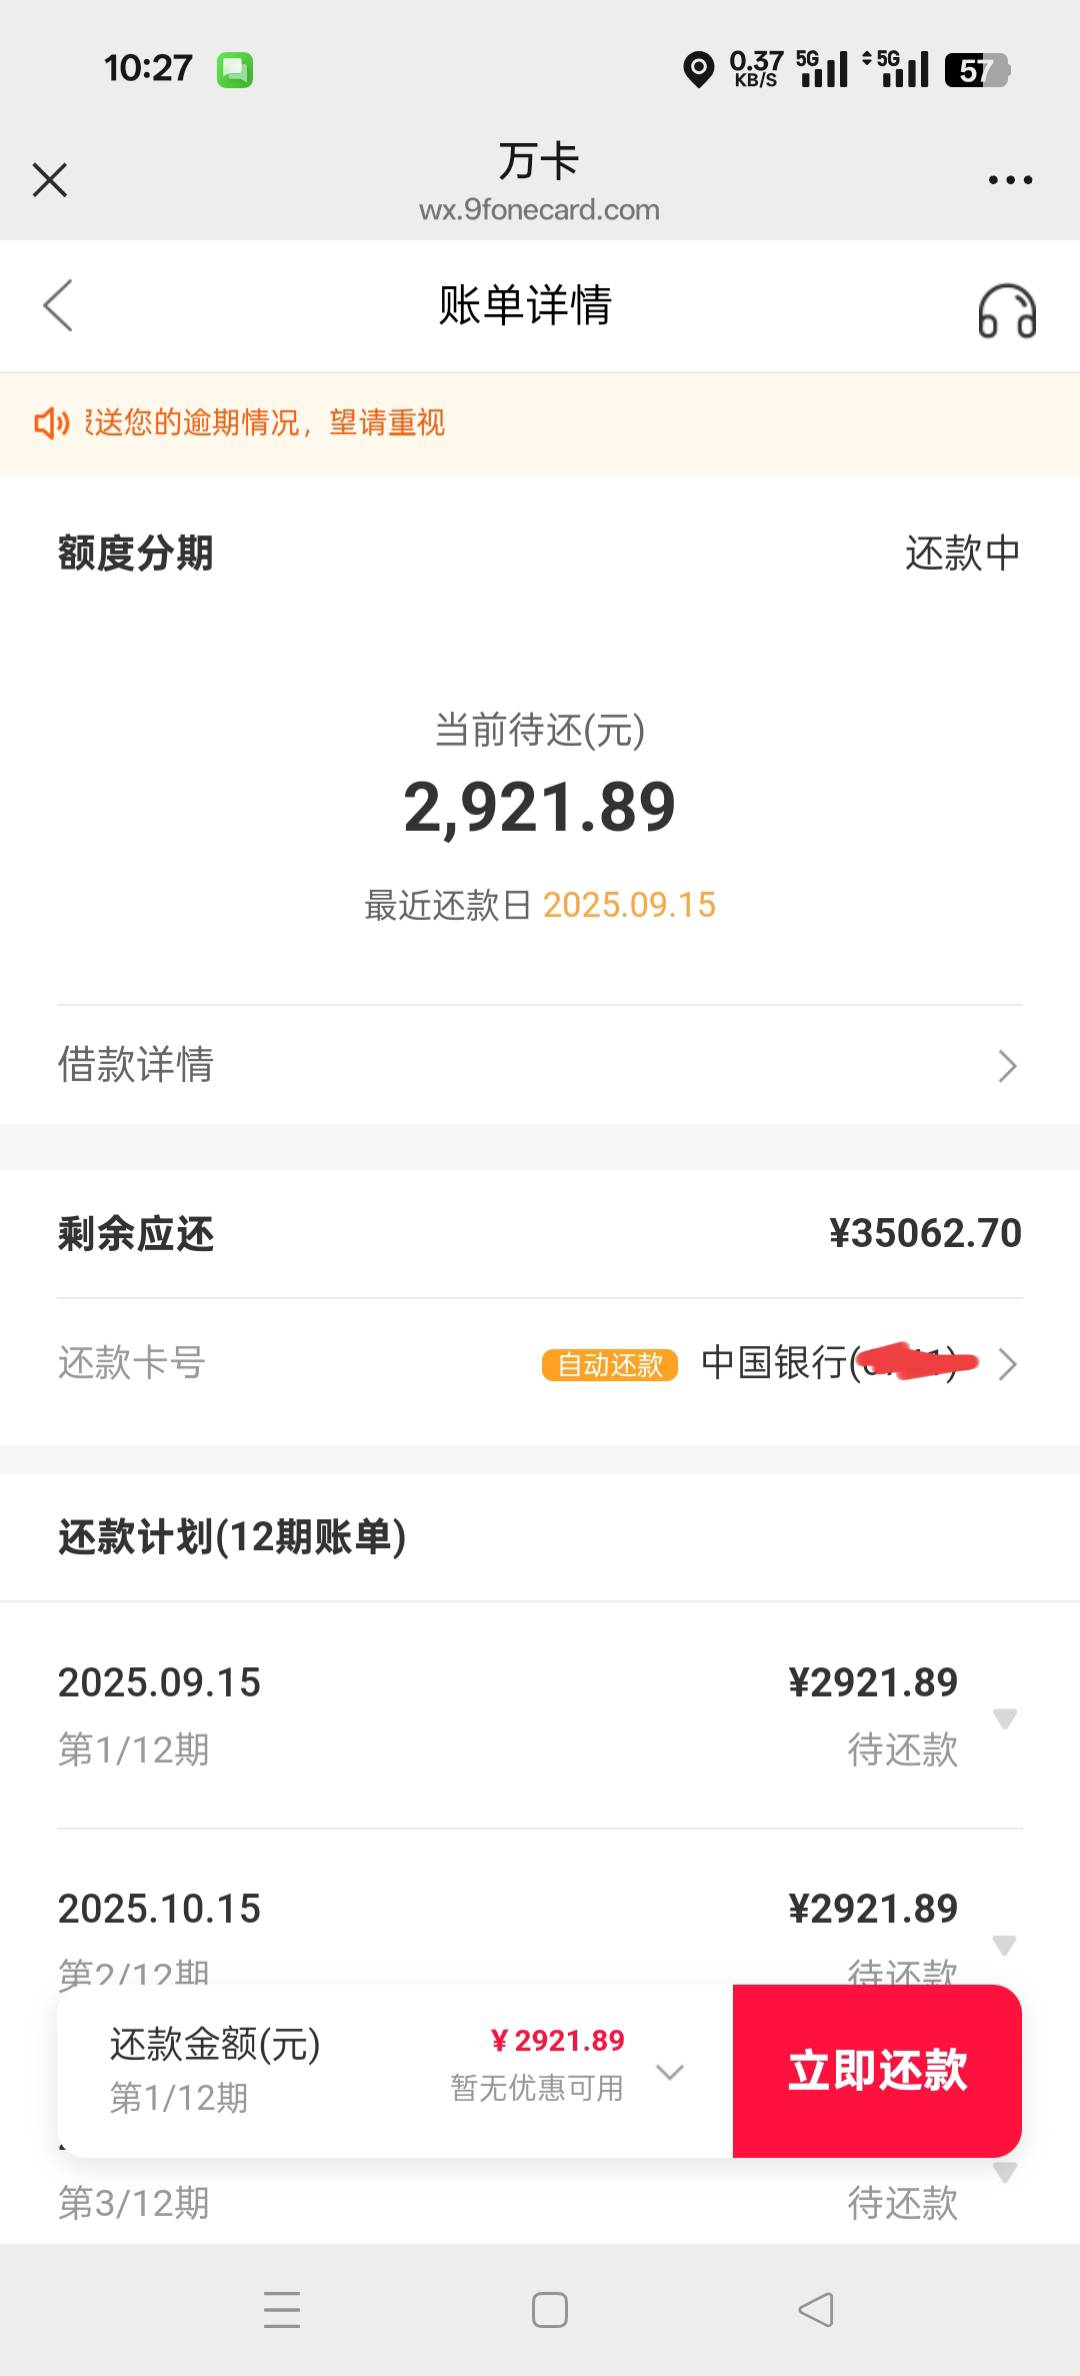The image size is (1080, 2376).
Task: Open 还款卡号 bank card selection chevron
Action: 1007,1364
